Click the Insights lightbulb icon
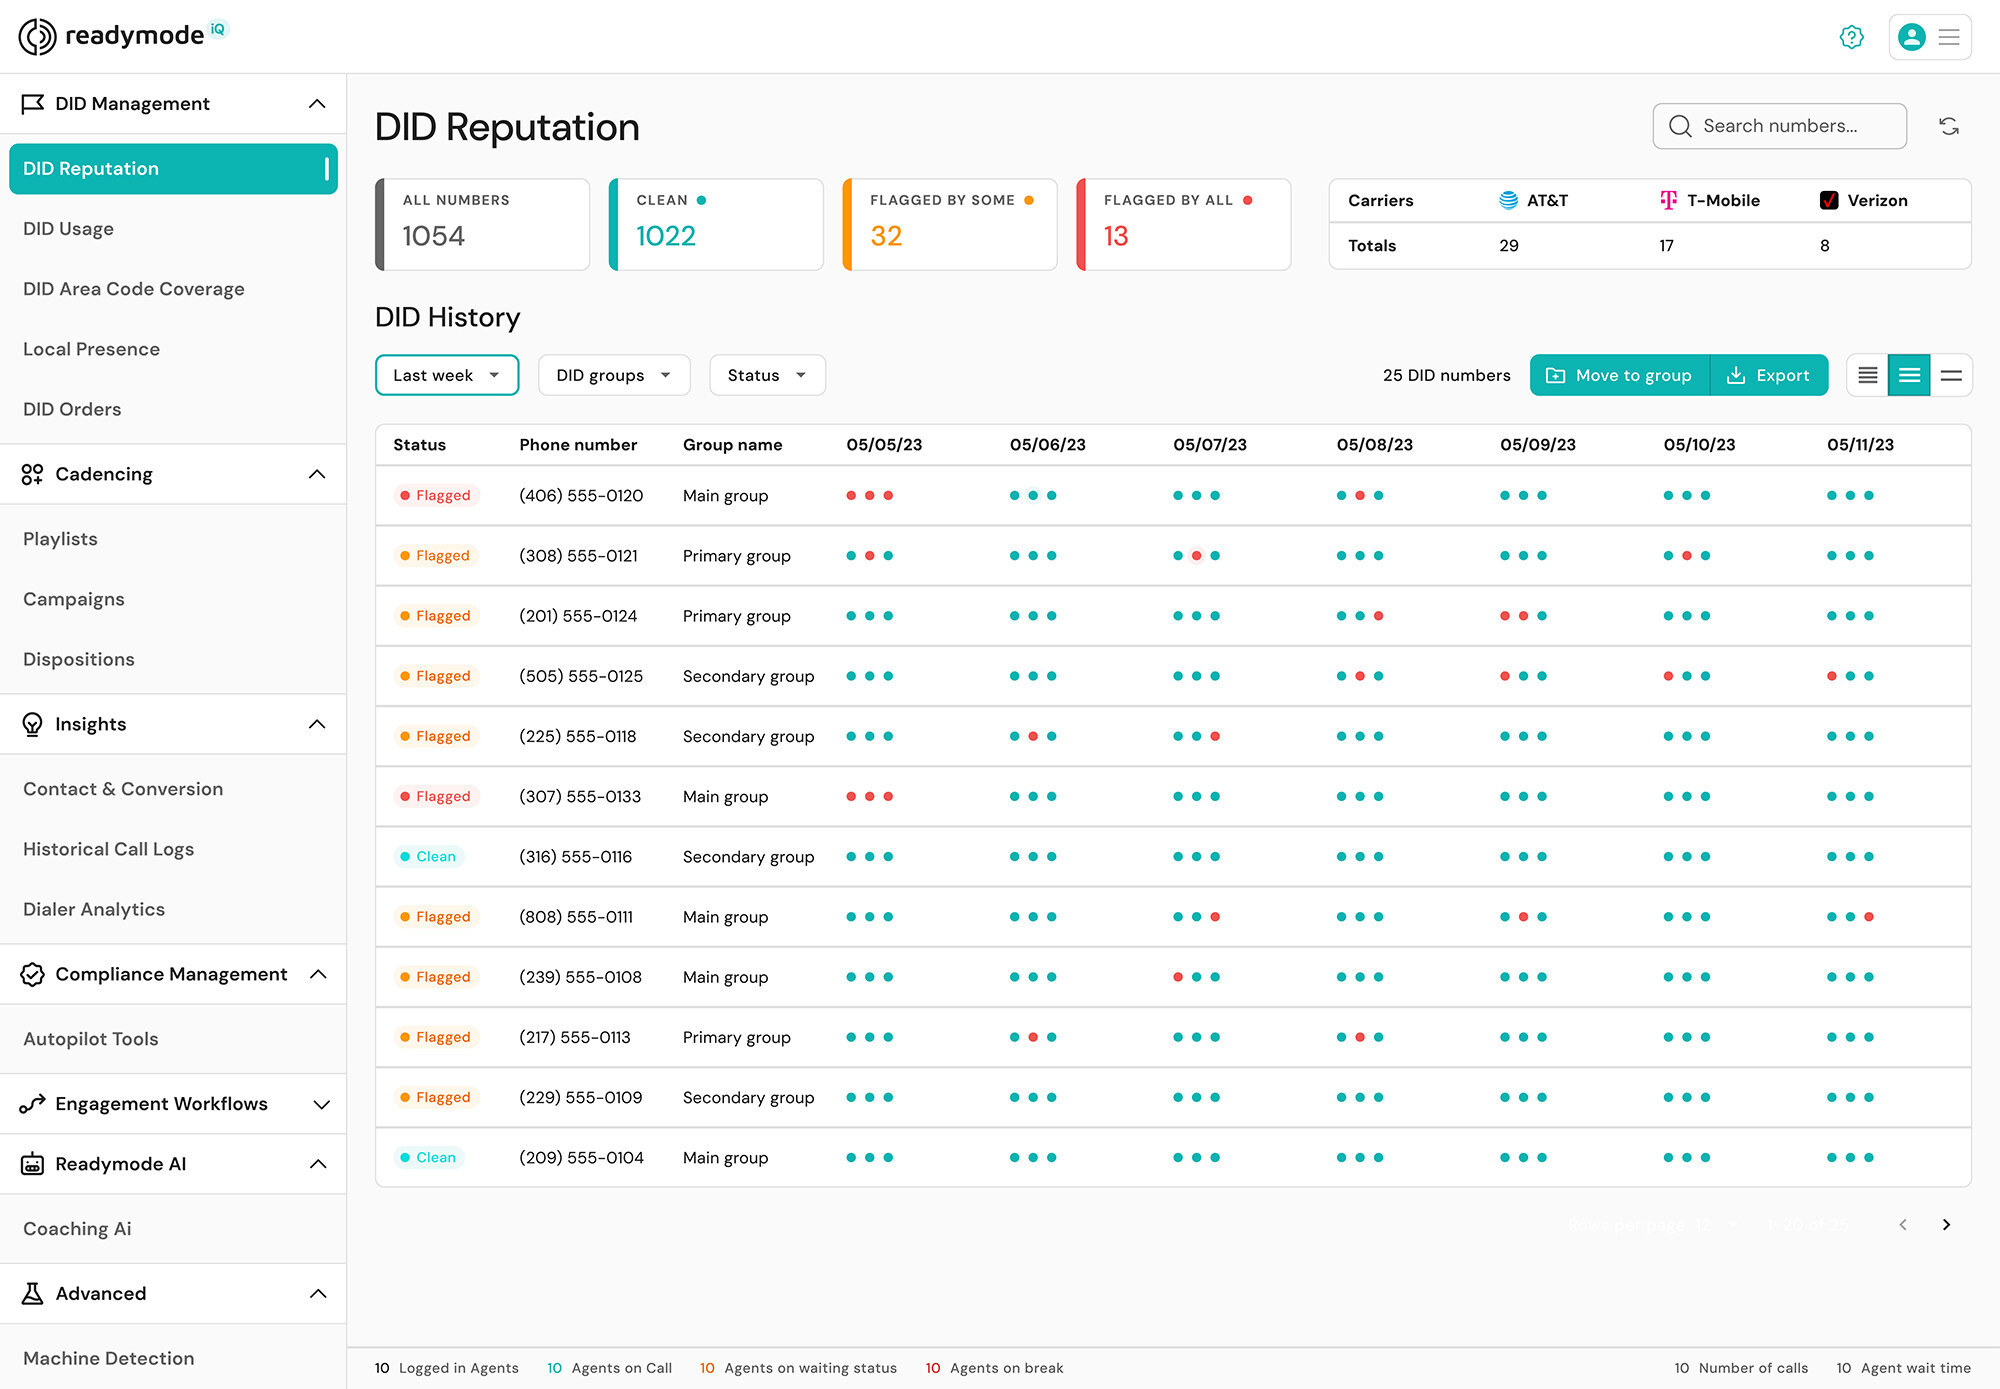The width and height of the screenshot is (2000, 1389). pyautogui.click(x=32, y=724)
